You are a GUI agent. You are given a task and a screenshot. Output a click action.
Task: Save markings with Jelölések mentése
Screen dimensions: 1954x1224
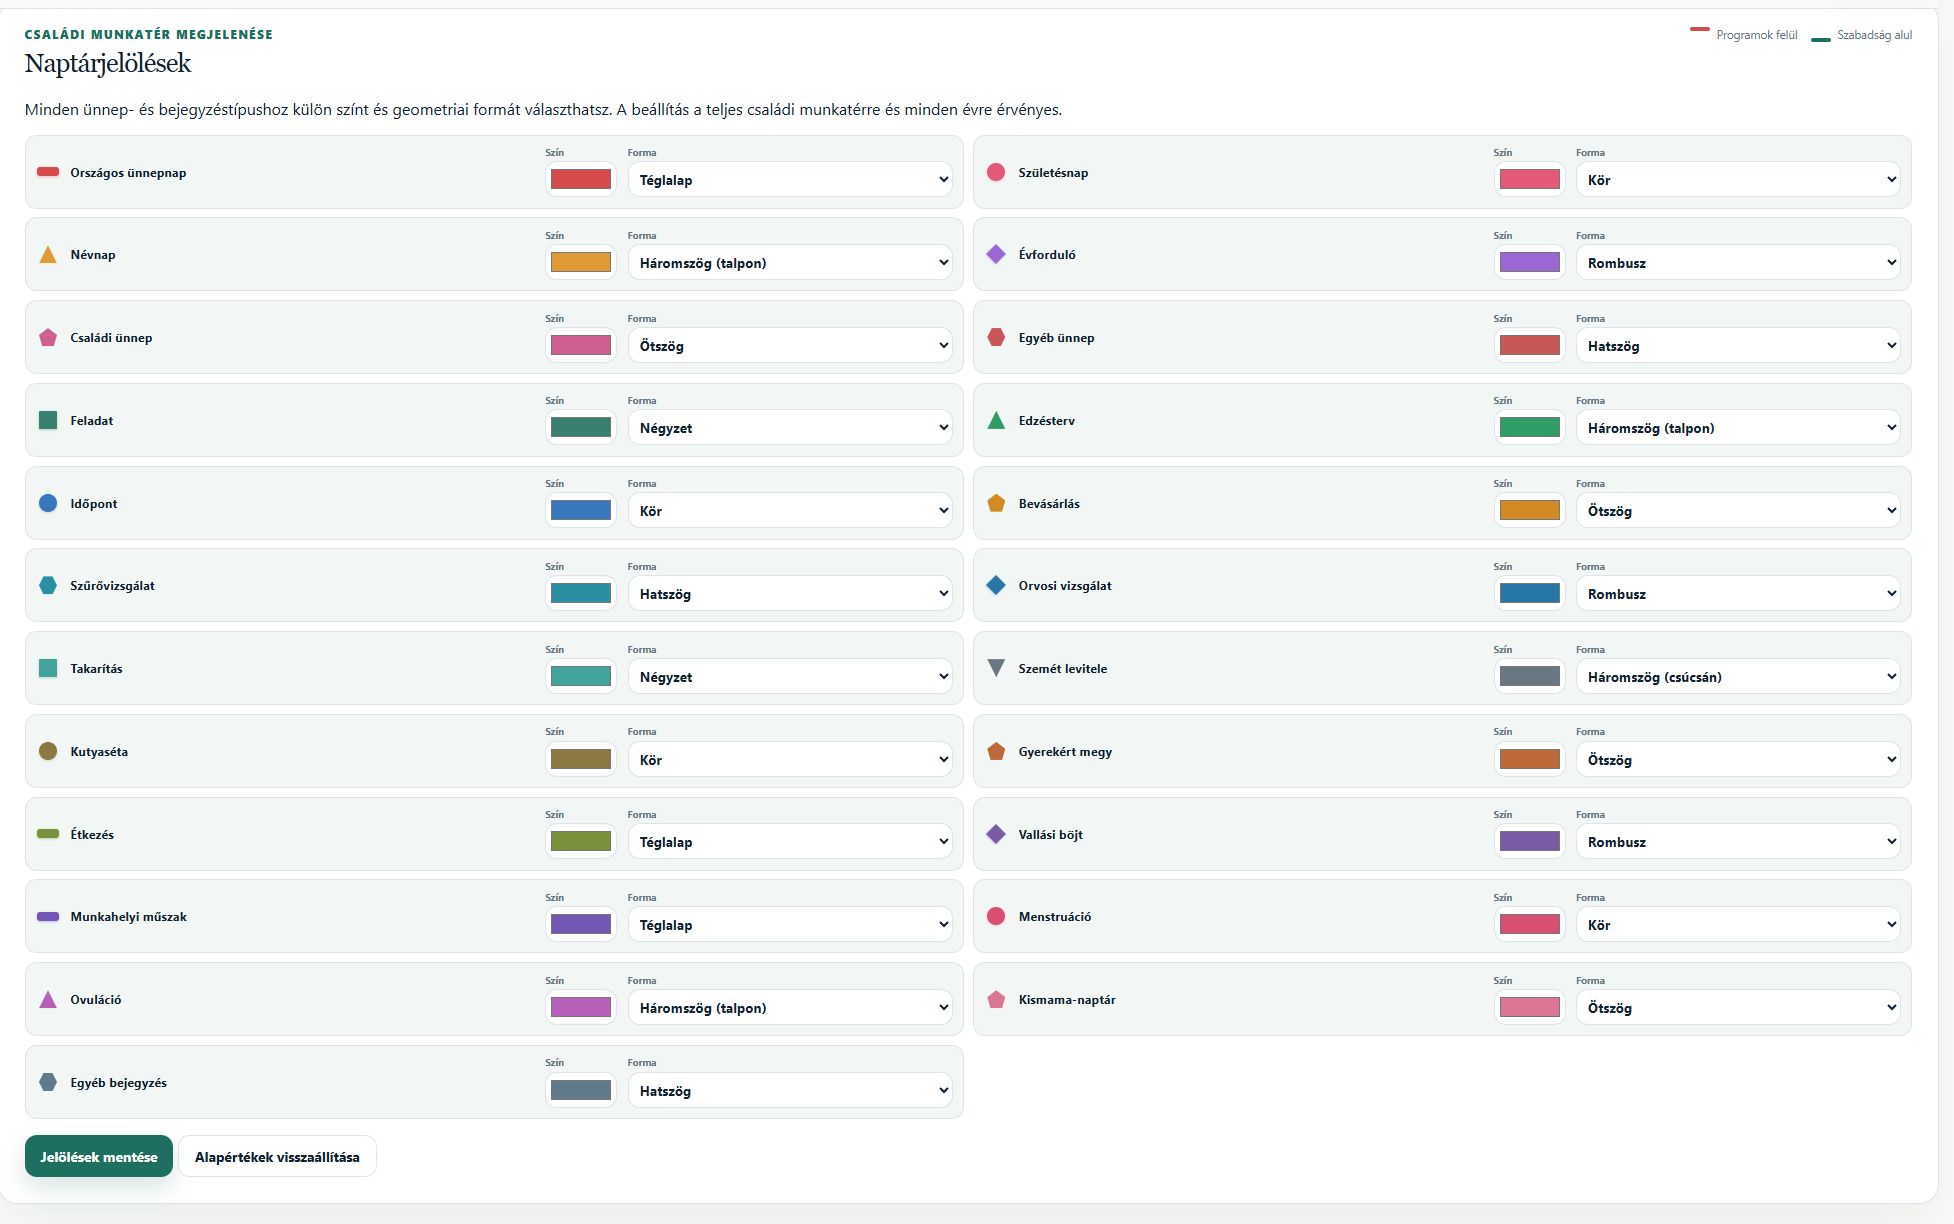pos(99,1157)
